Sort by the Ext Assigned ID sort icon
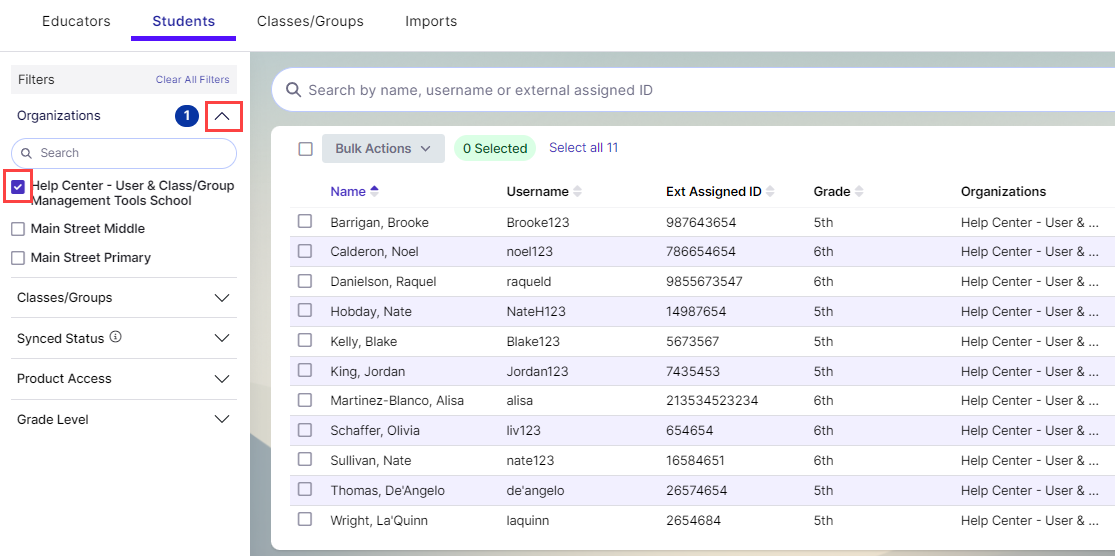The image size is (1115, 556). 770,191
